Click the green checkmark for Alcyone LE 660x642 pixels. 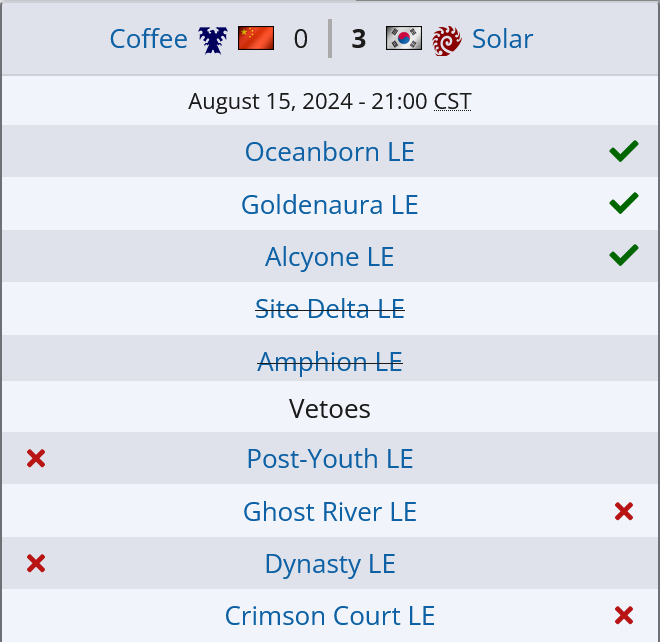(x=623, y=256)
